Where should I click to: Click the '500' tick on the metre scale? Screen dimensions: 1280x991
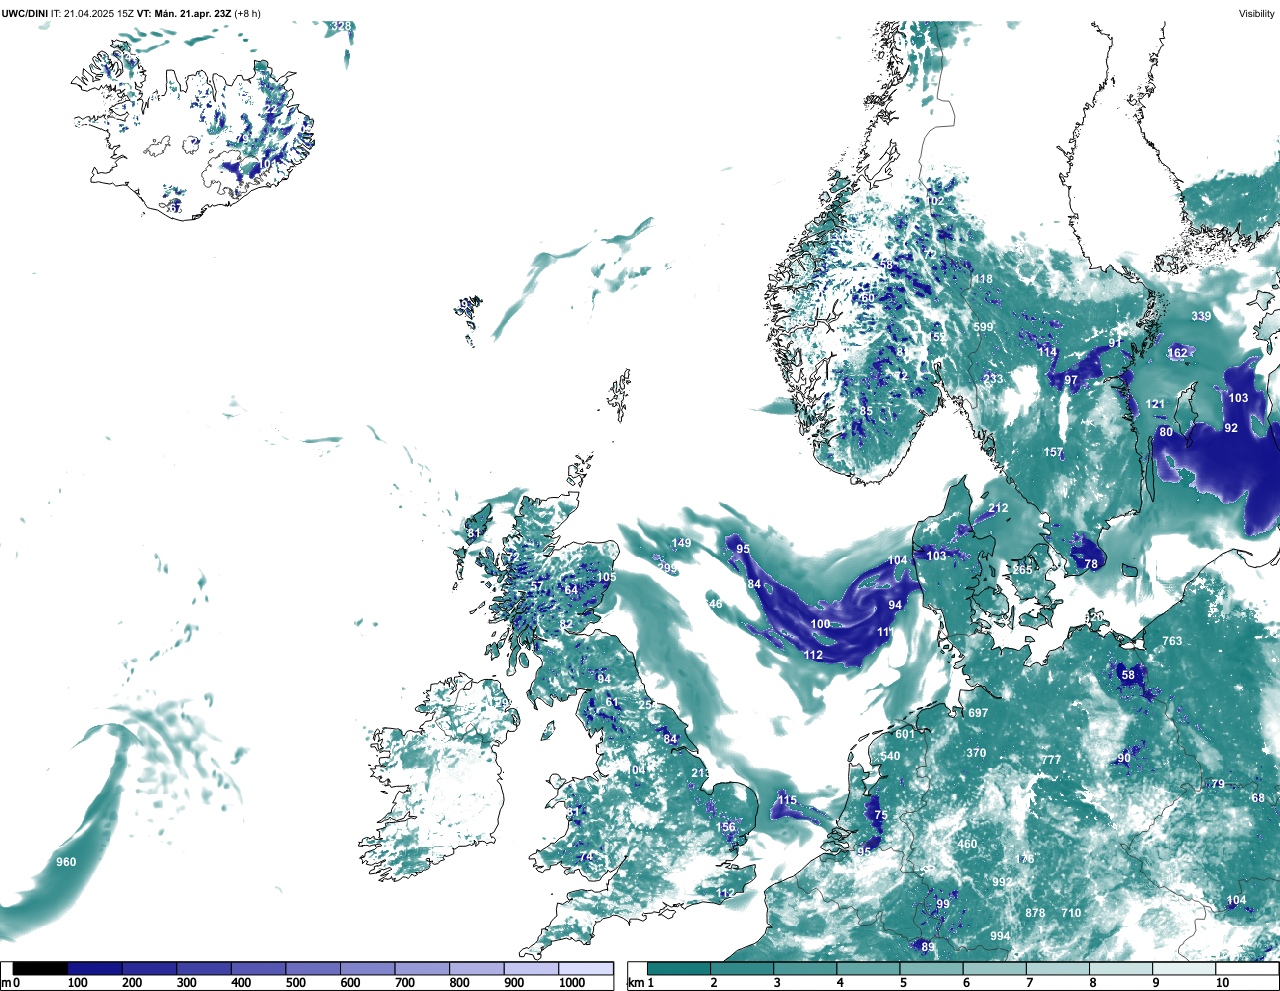(x=295, y=983)
